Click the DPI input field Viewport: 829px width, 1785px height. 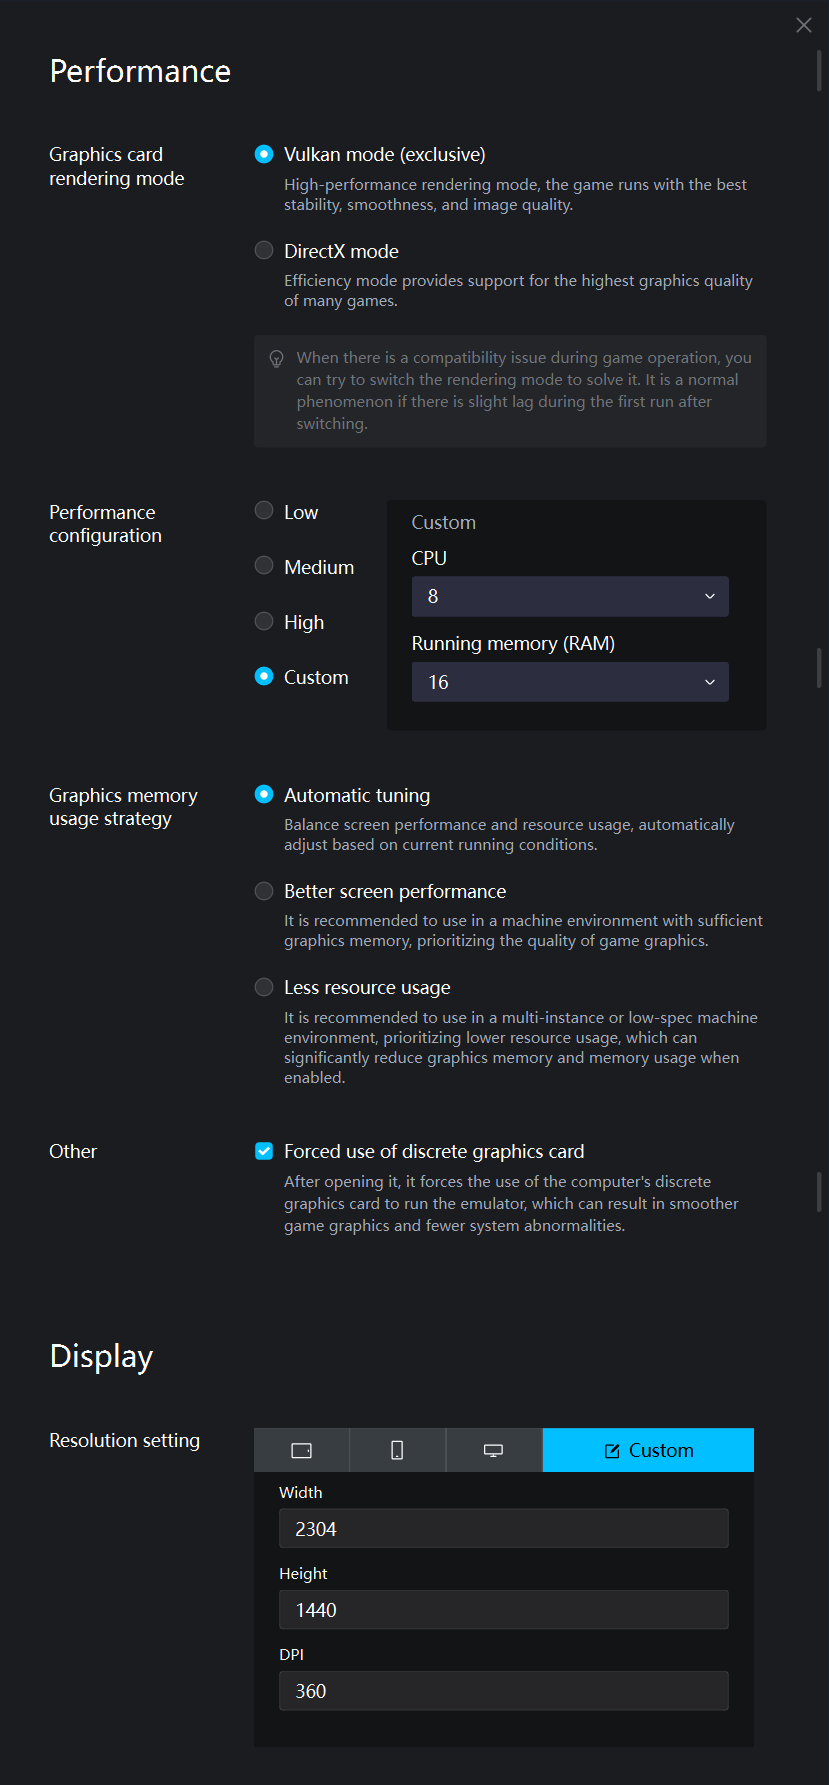[x=503, y=1691]
